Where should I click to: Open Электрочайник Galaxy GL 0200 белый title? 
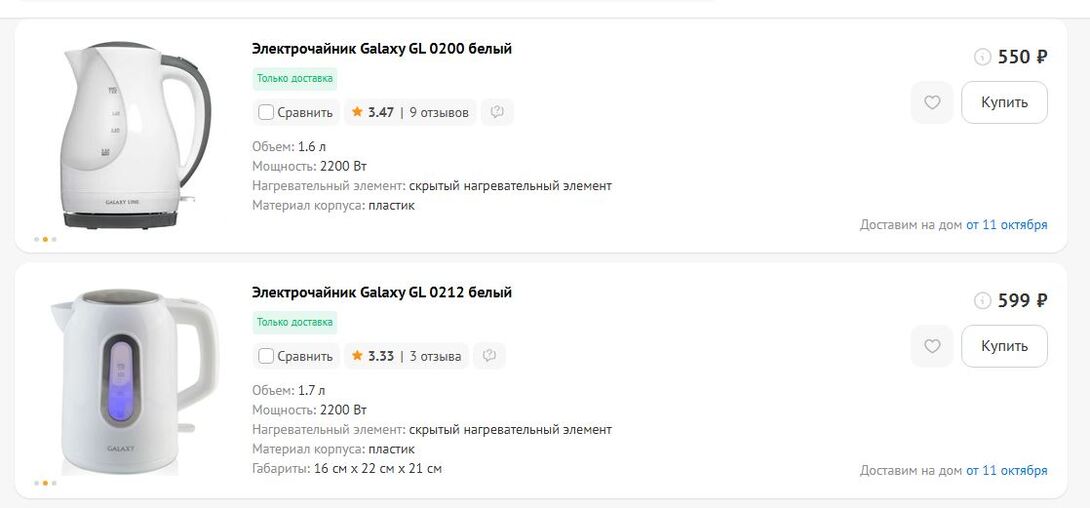tap(382, 49)
